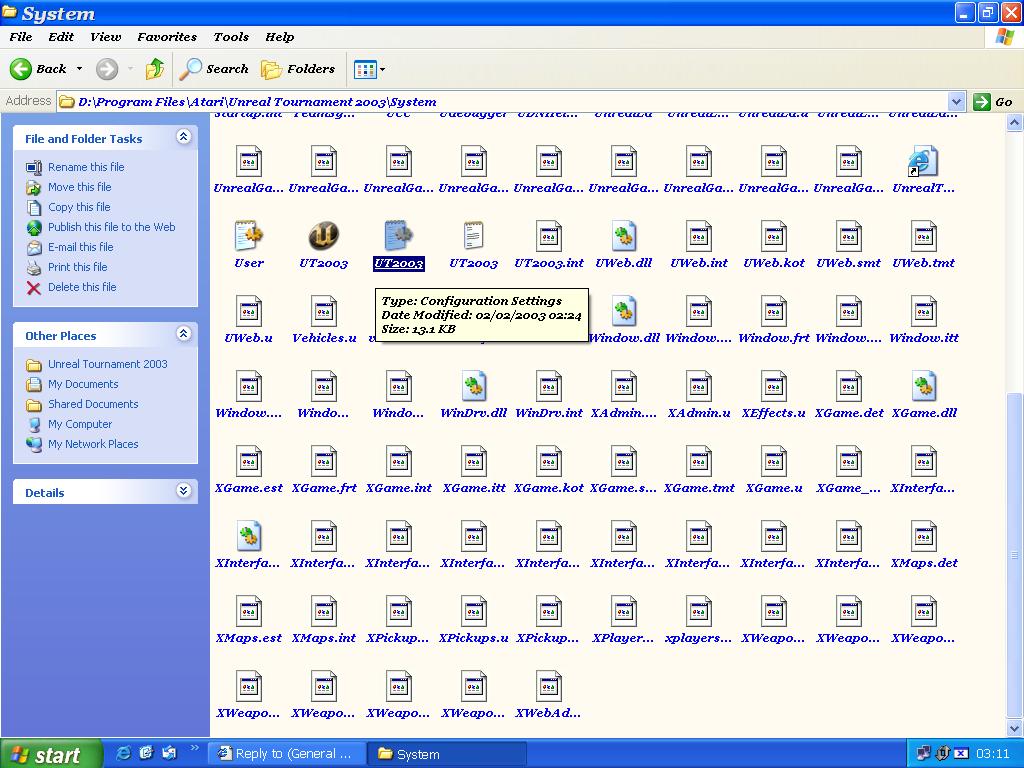Select the XGame.u file icon
This screenshot has height=768, width=1024.
pyautogui.click(x=774, y=461)
